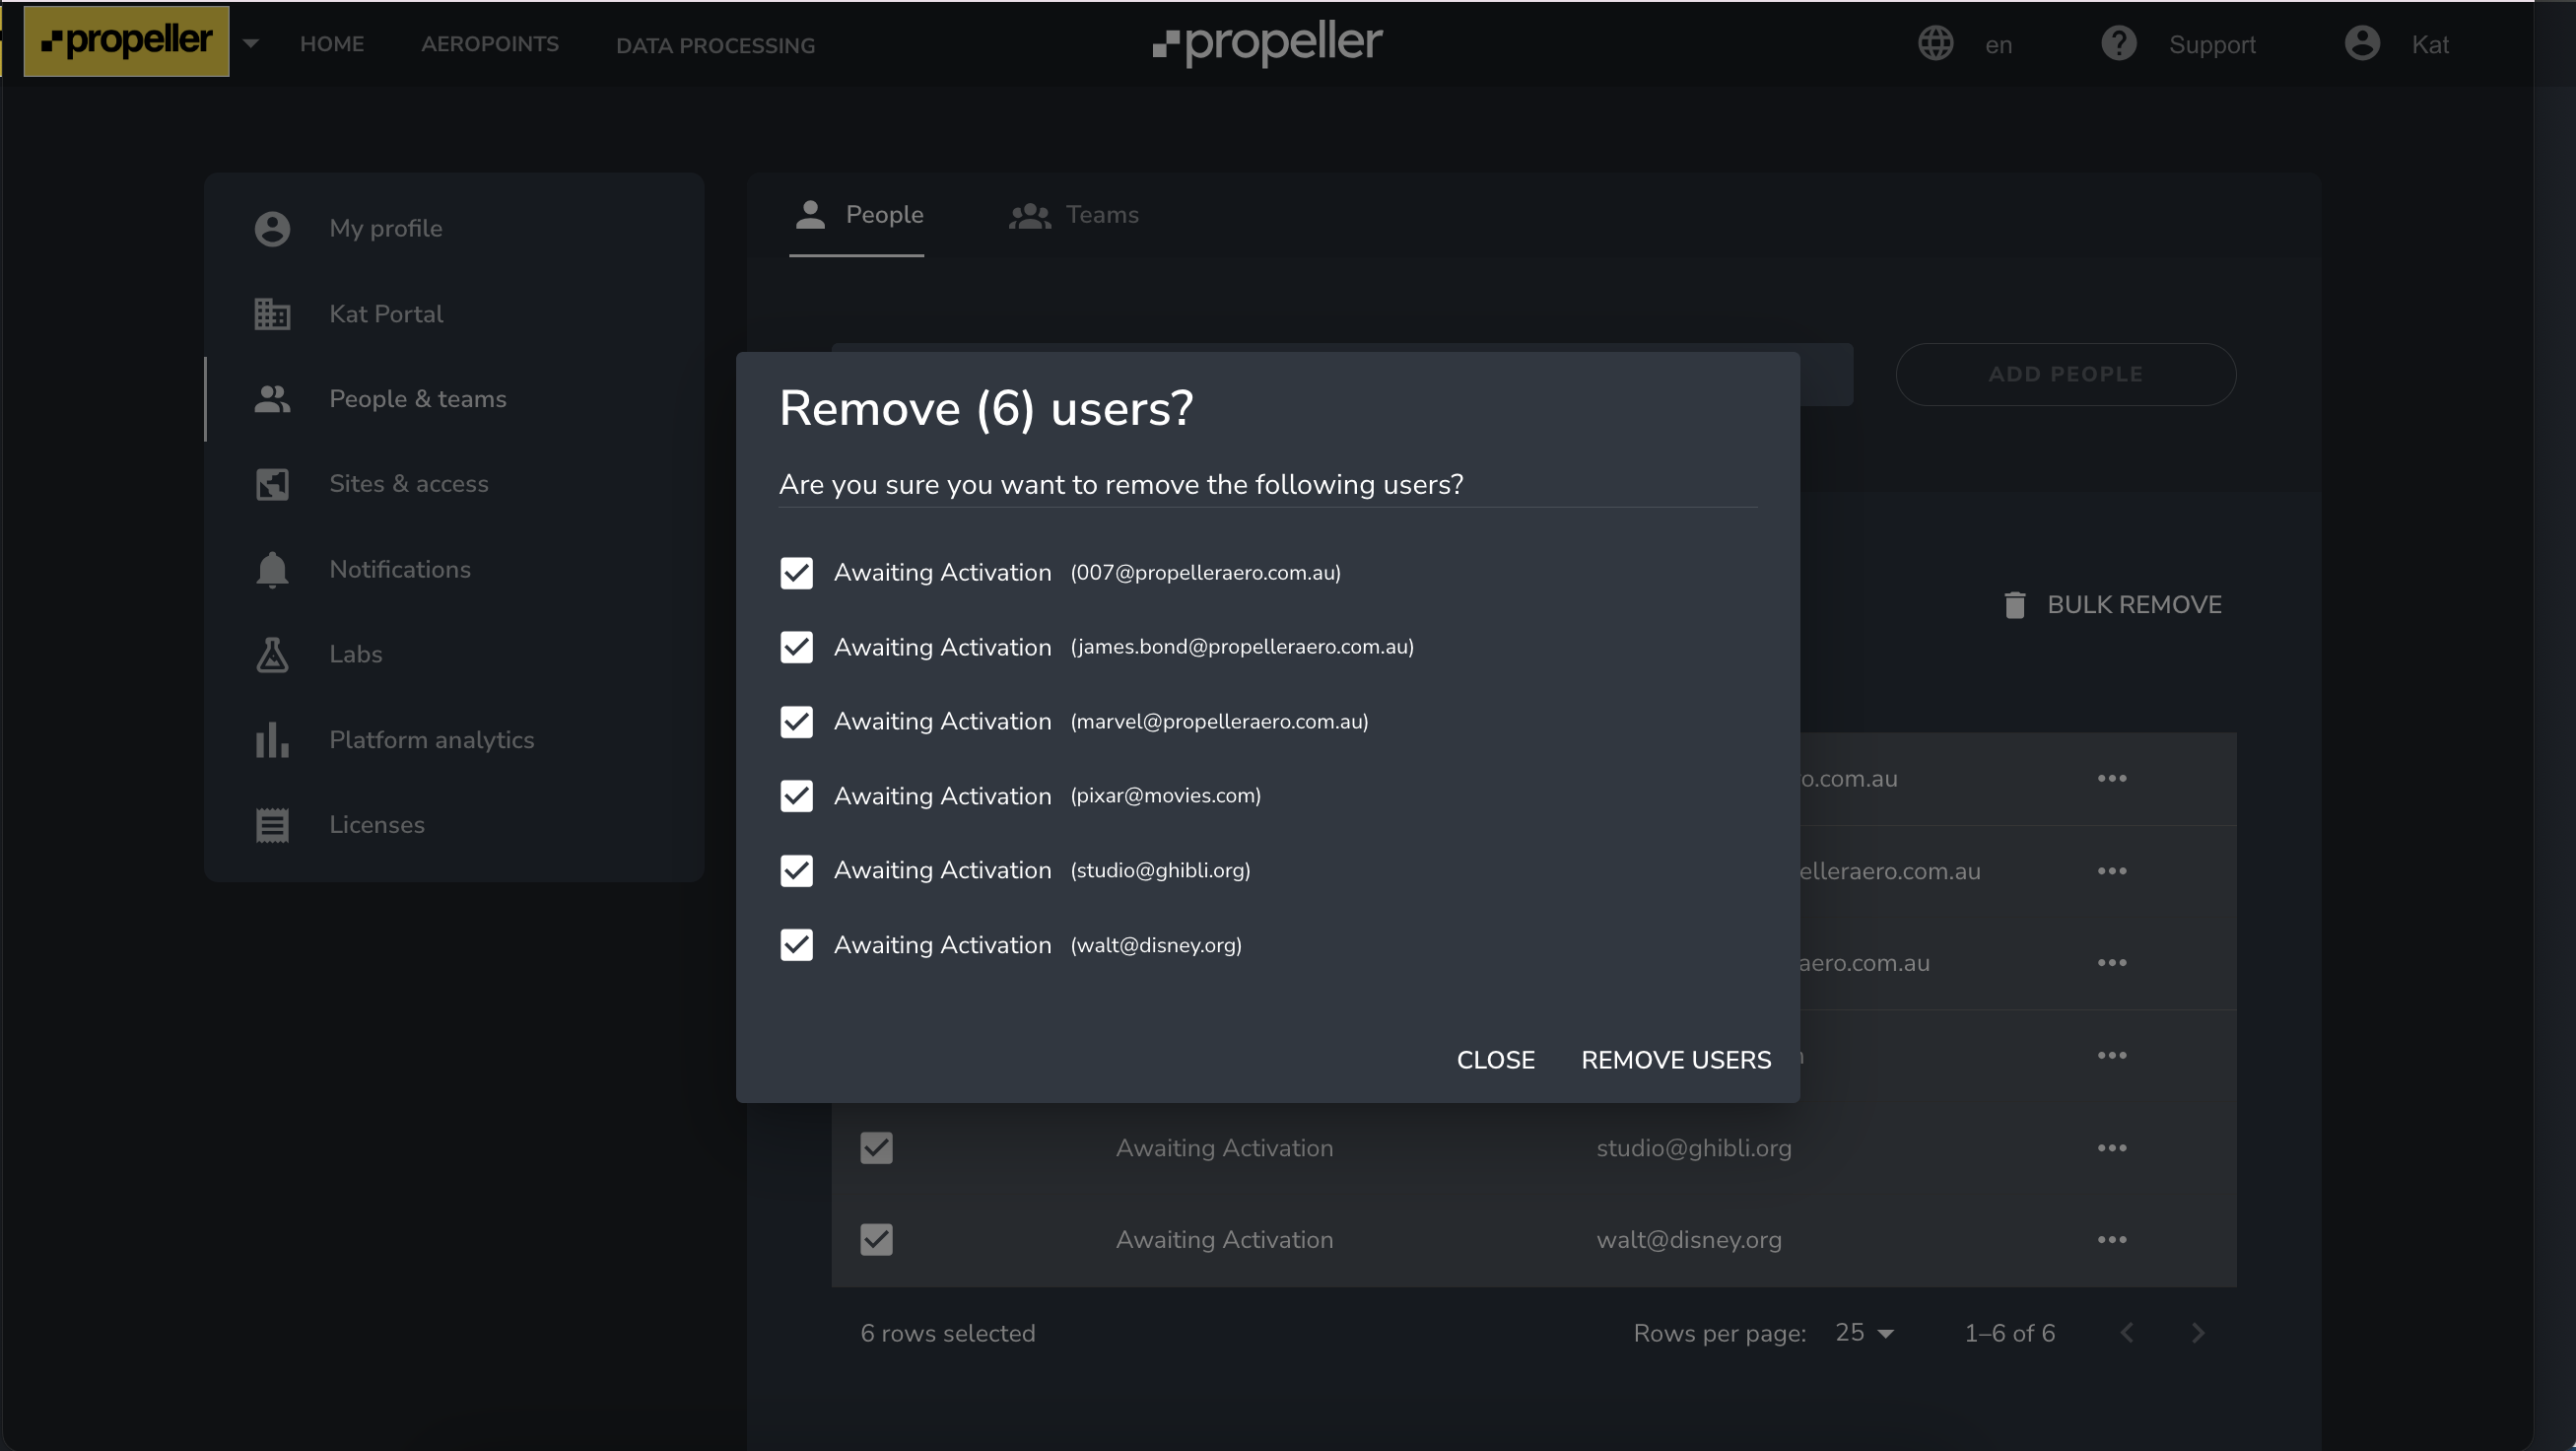The image size is (2576, 1451).
Task: Click the People tab person icon
Action: (810, 214)
